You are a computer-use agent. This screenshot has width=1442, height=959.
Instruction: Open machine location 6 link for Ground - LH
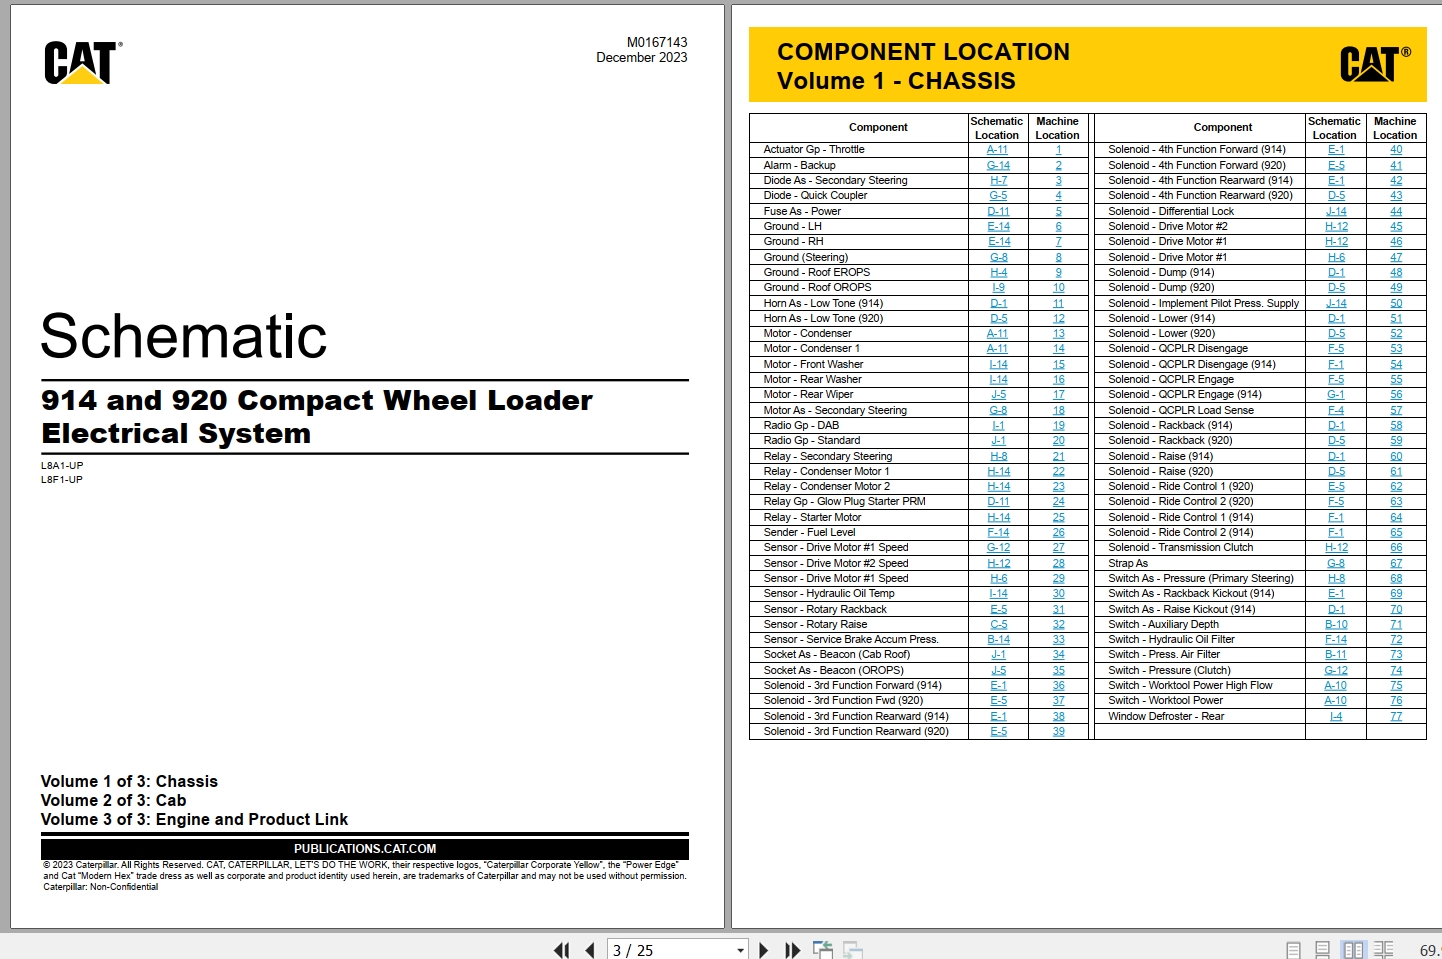(x=1058, y=227)
